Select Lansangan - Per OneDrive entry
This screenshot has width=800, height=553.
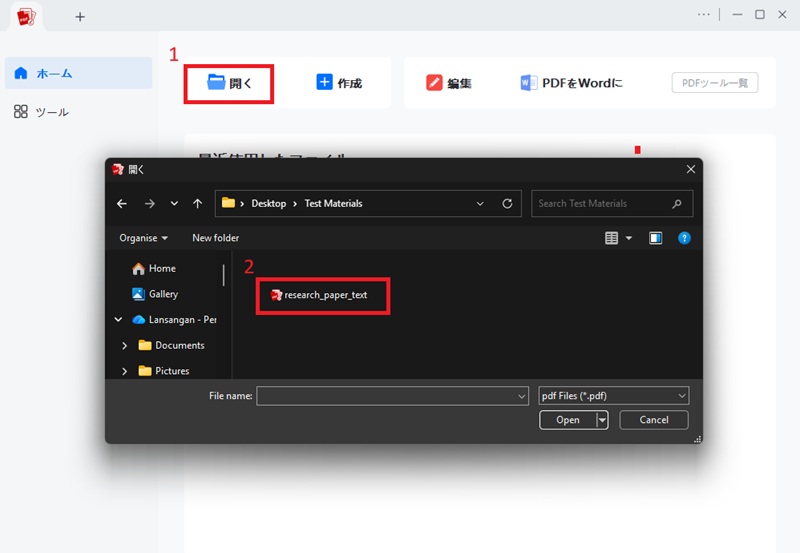(174, 320)
